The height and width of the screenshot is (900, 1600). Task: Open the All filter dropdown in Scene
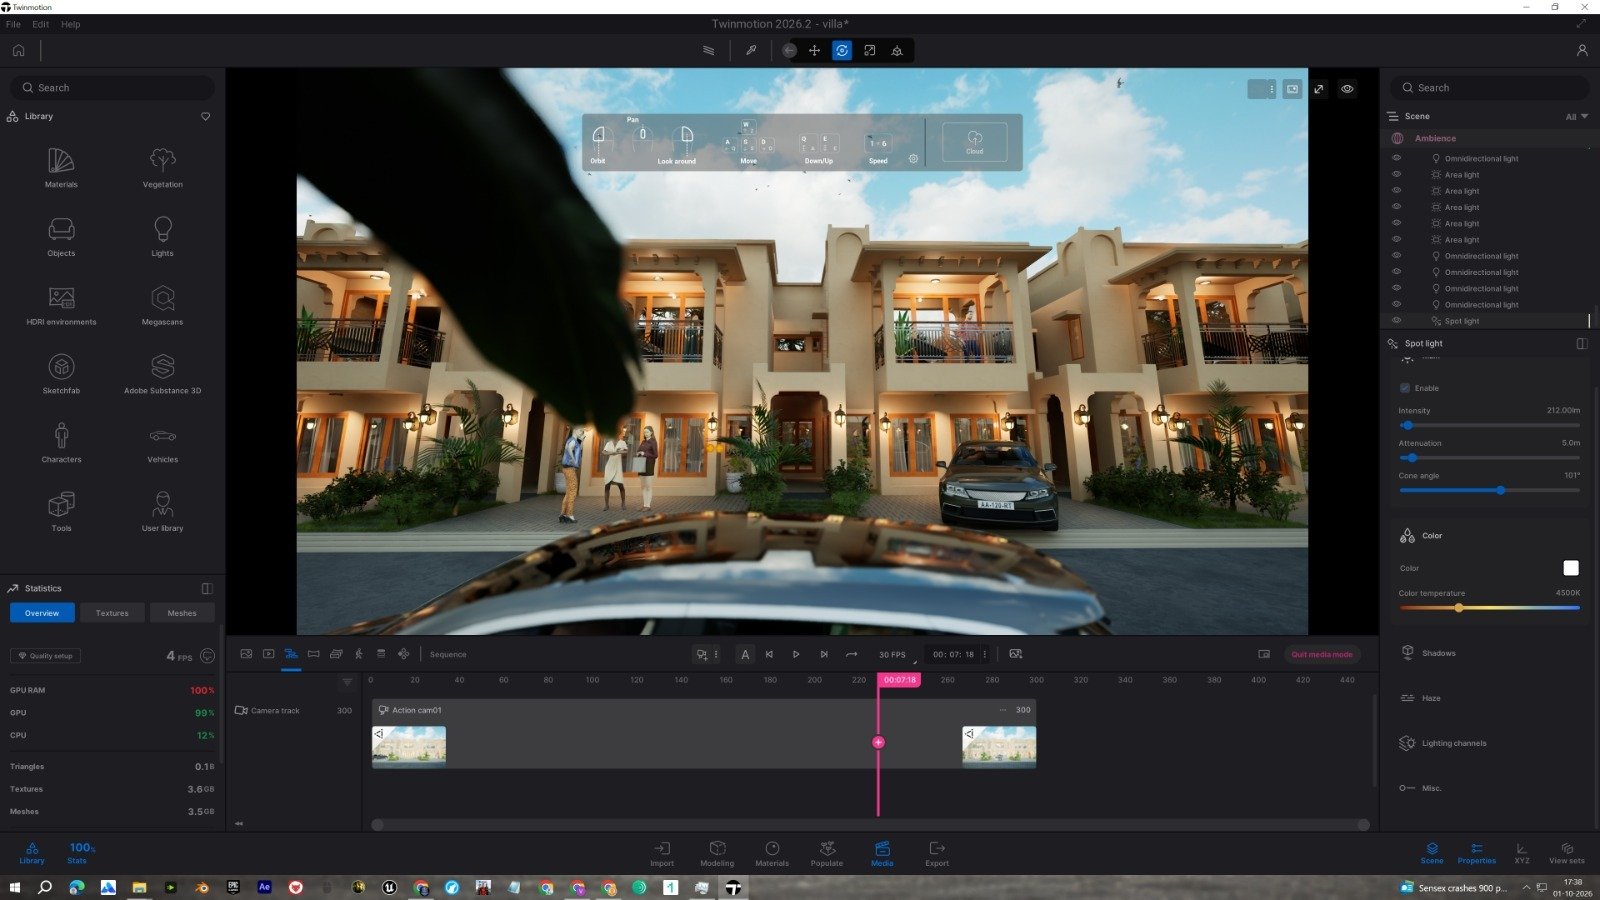1577,116
